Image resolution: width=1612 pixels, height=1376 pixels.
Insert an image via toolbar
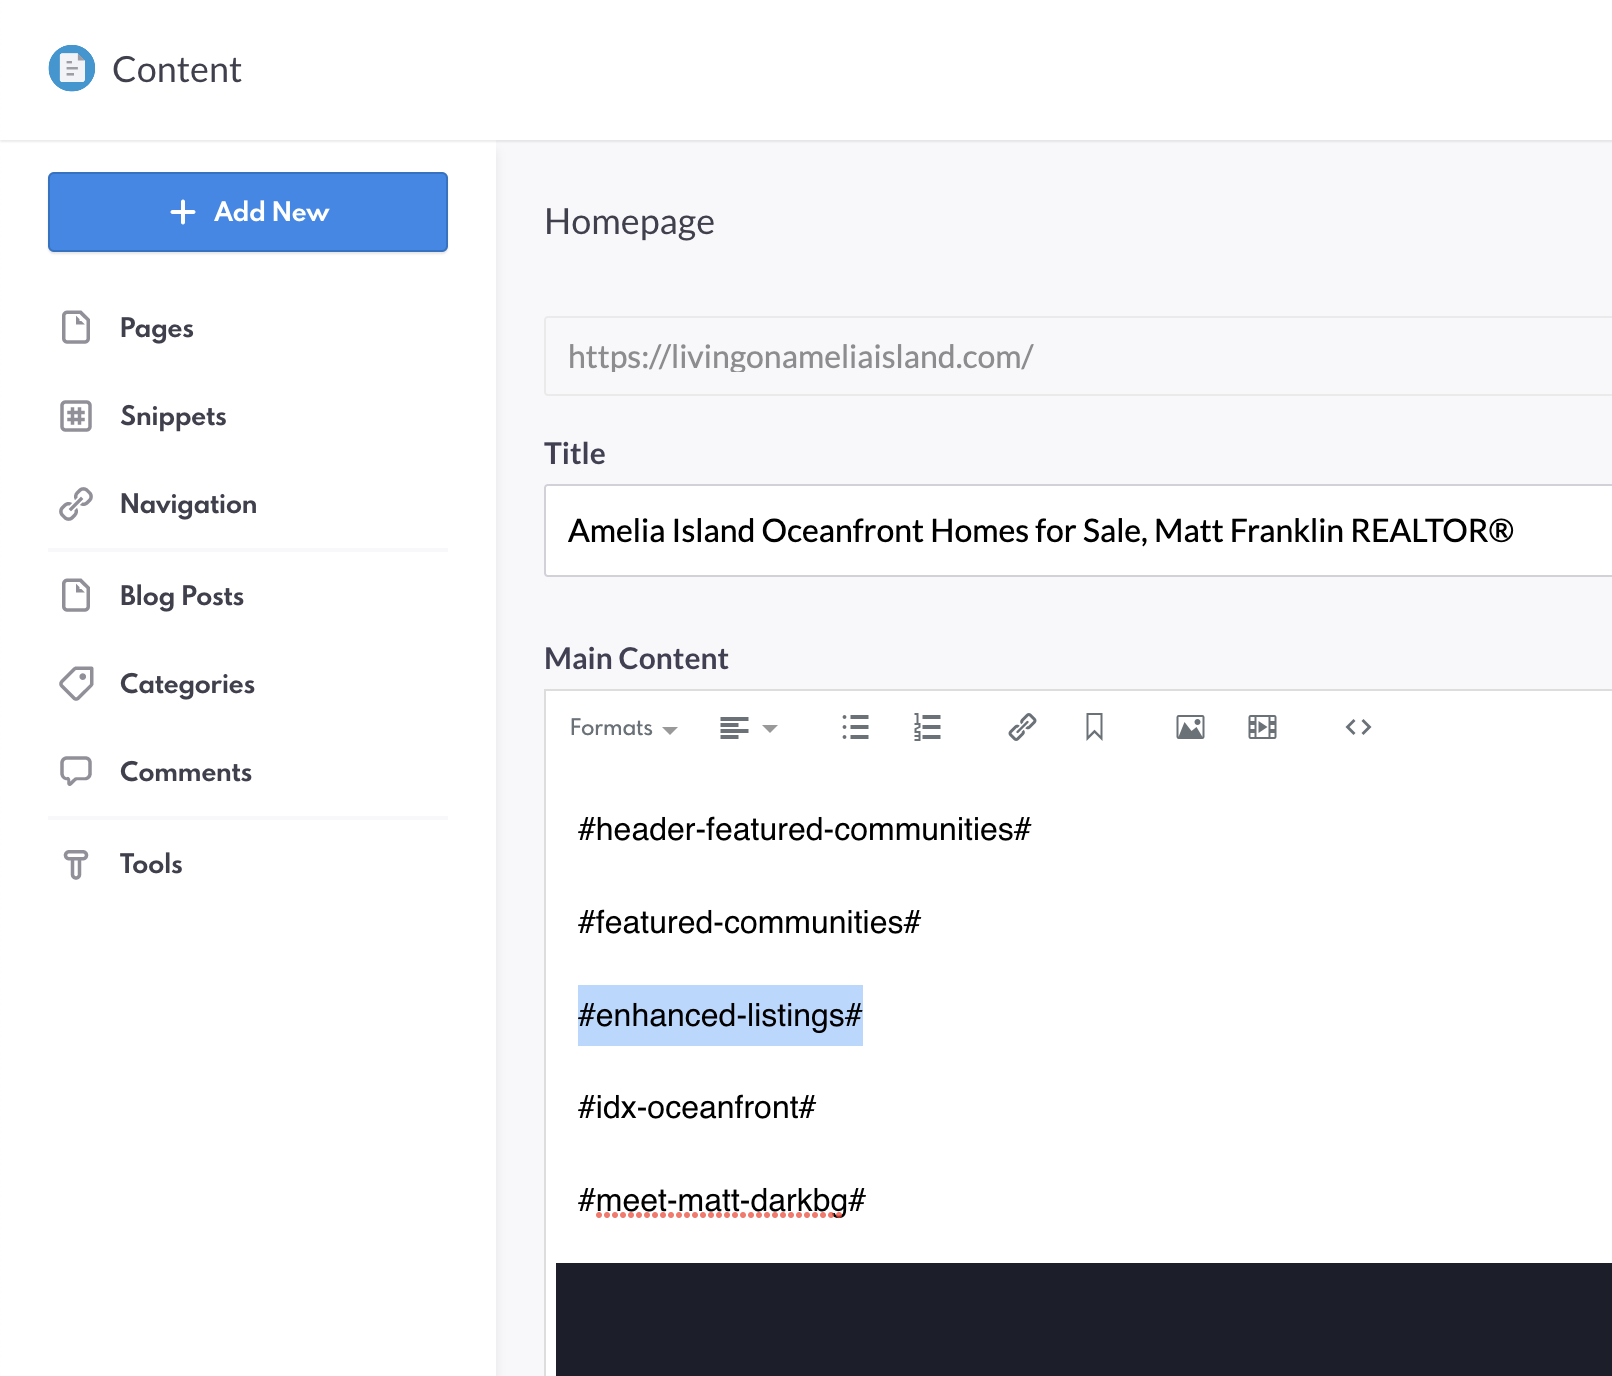click(x=1190, y=727)
